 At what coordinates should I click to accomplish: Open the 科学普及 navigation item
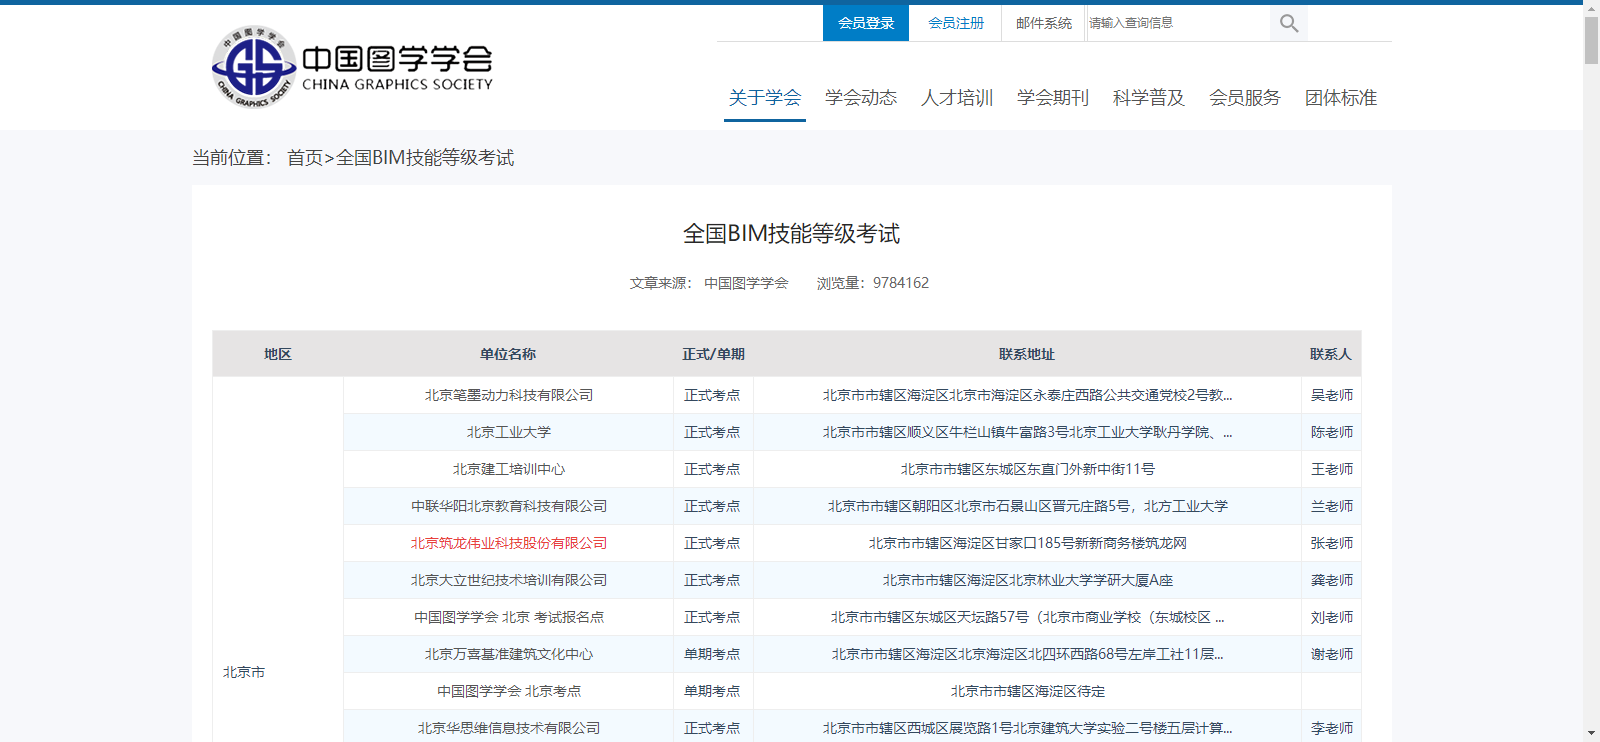(1149, 98)
